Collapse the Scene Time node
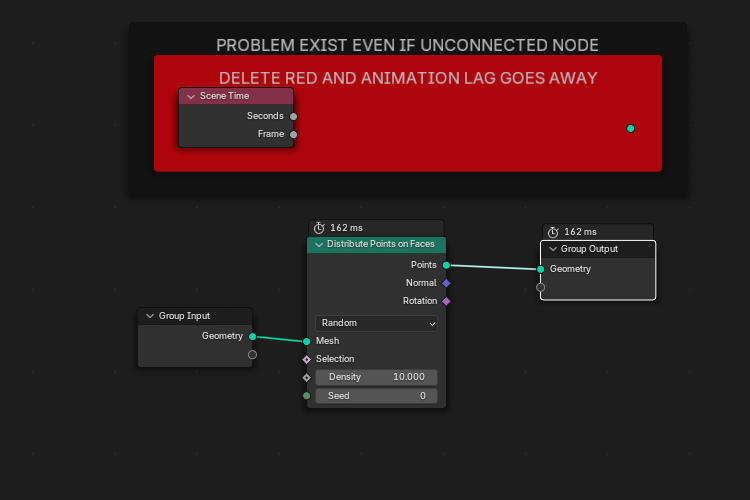The image size is (750, 500). 190,96
